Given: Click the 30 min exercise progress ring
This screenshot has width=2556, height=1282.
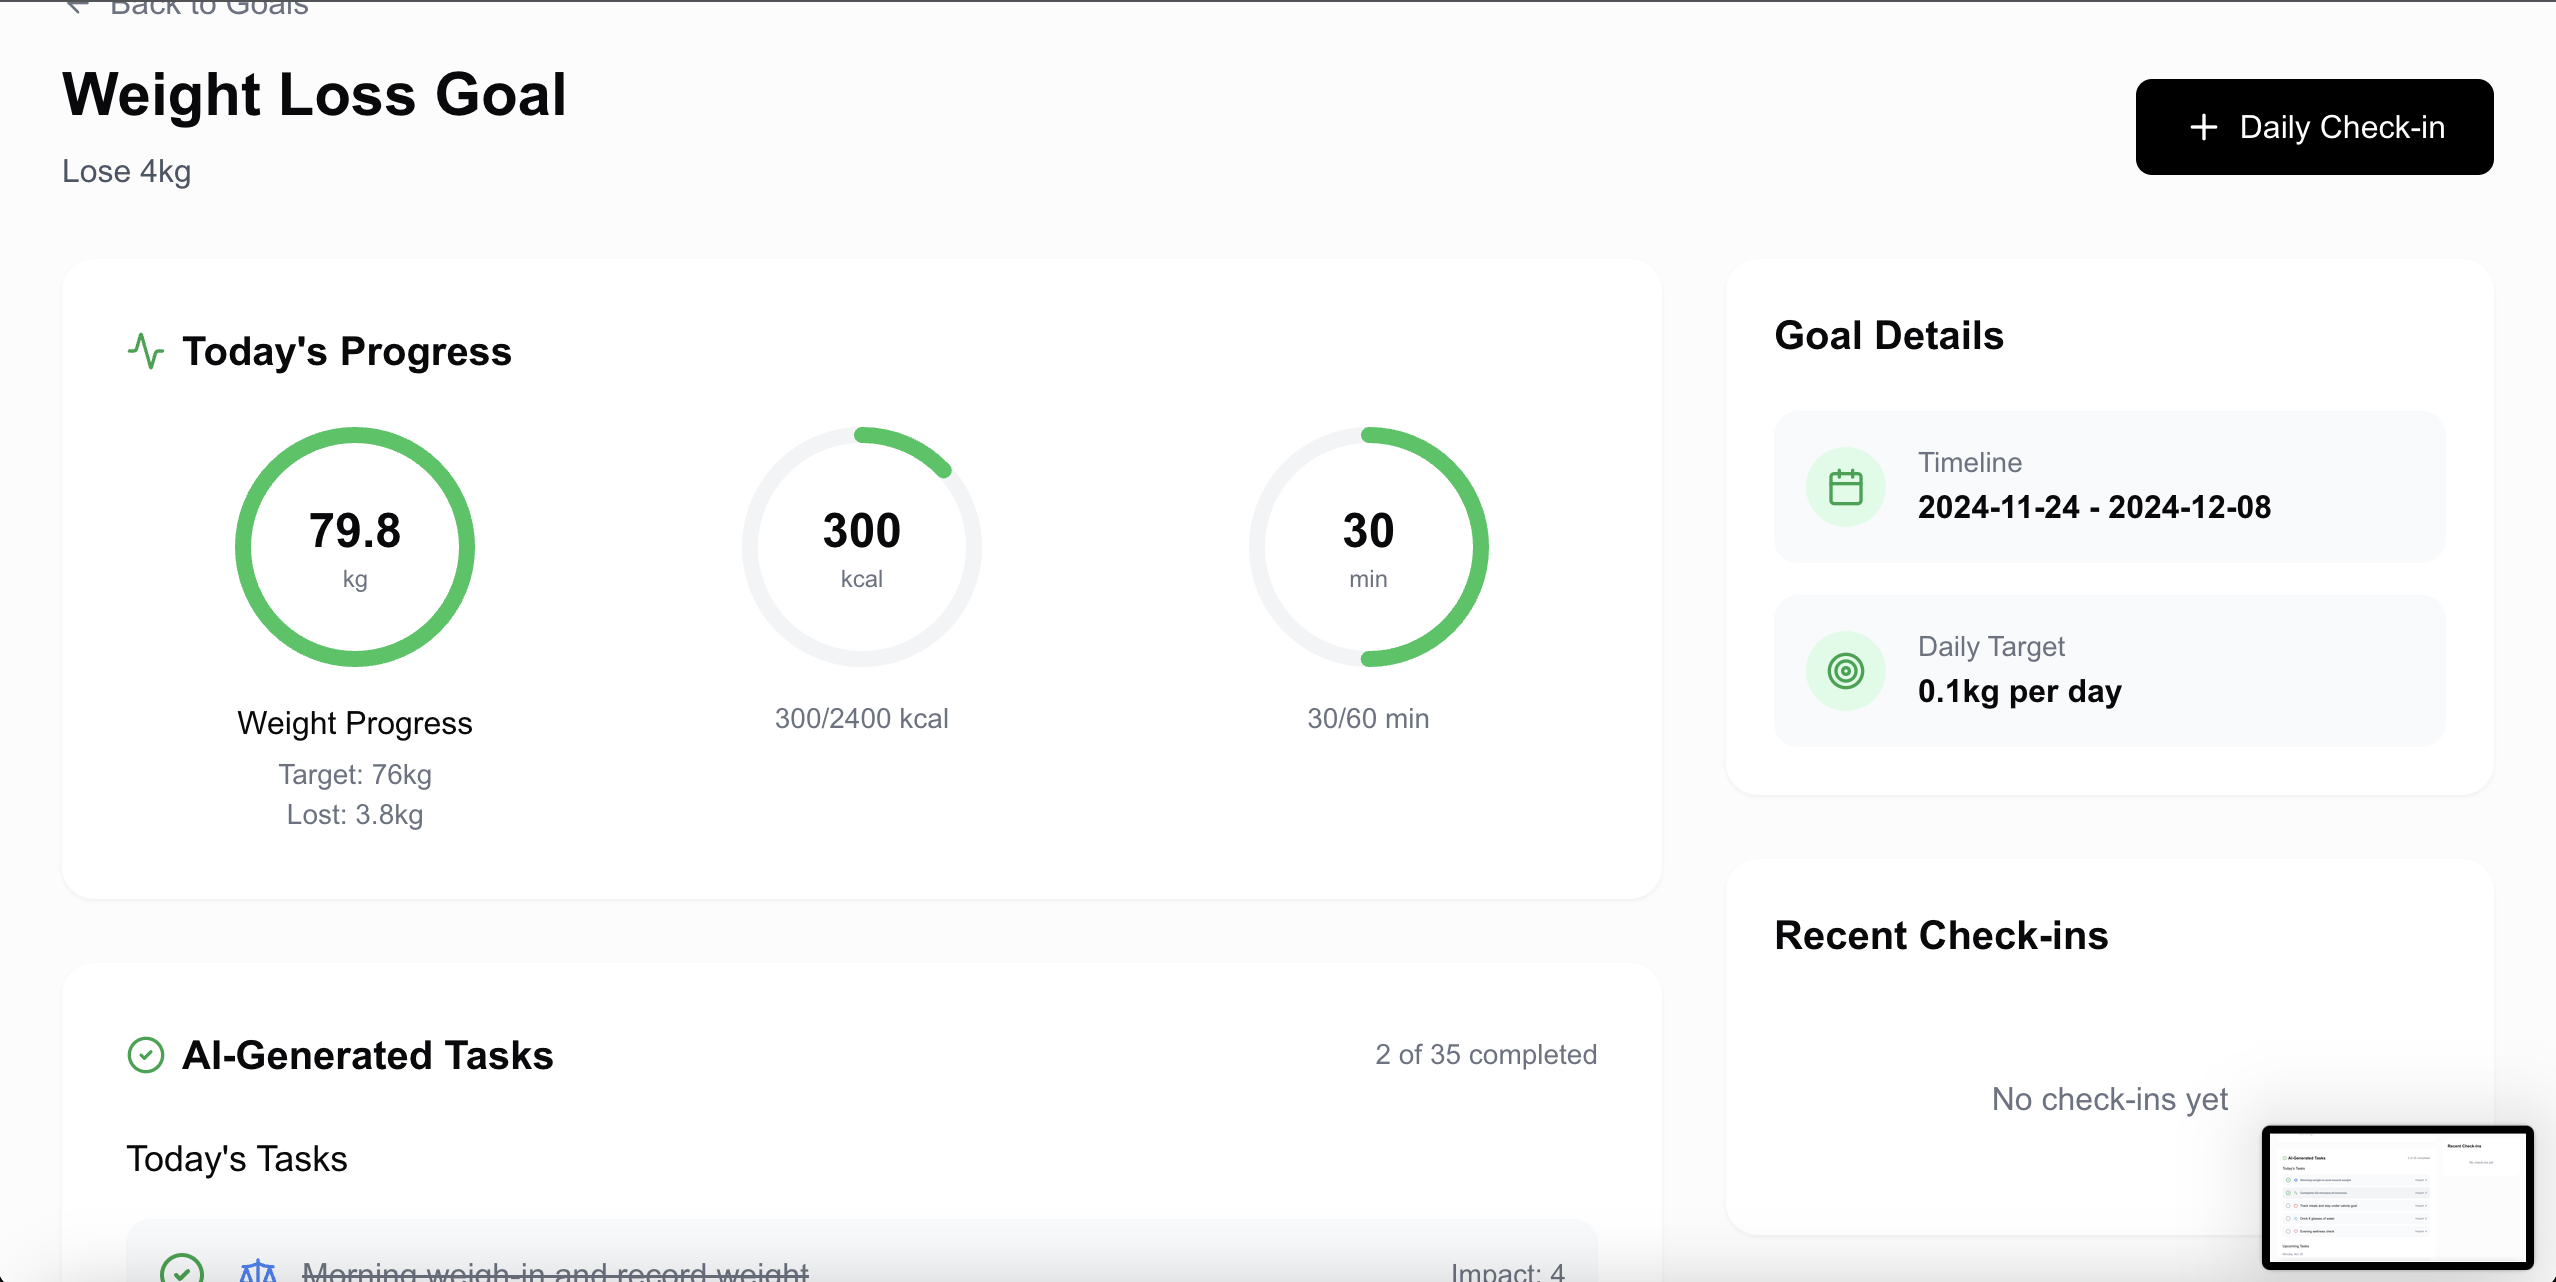Looking at the screenshot, I should tap(1367, 547).
